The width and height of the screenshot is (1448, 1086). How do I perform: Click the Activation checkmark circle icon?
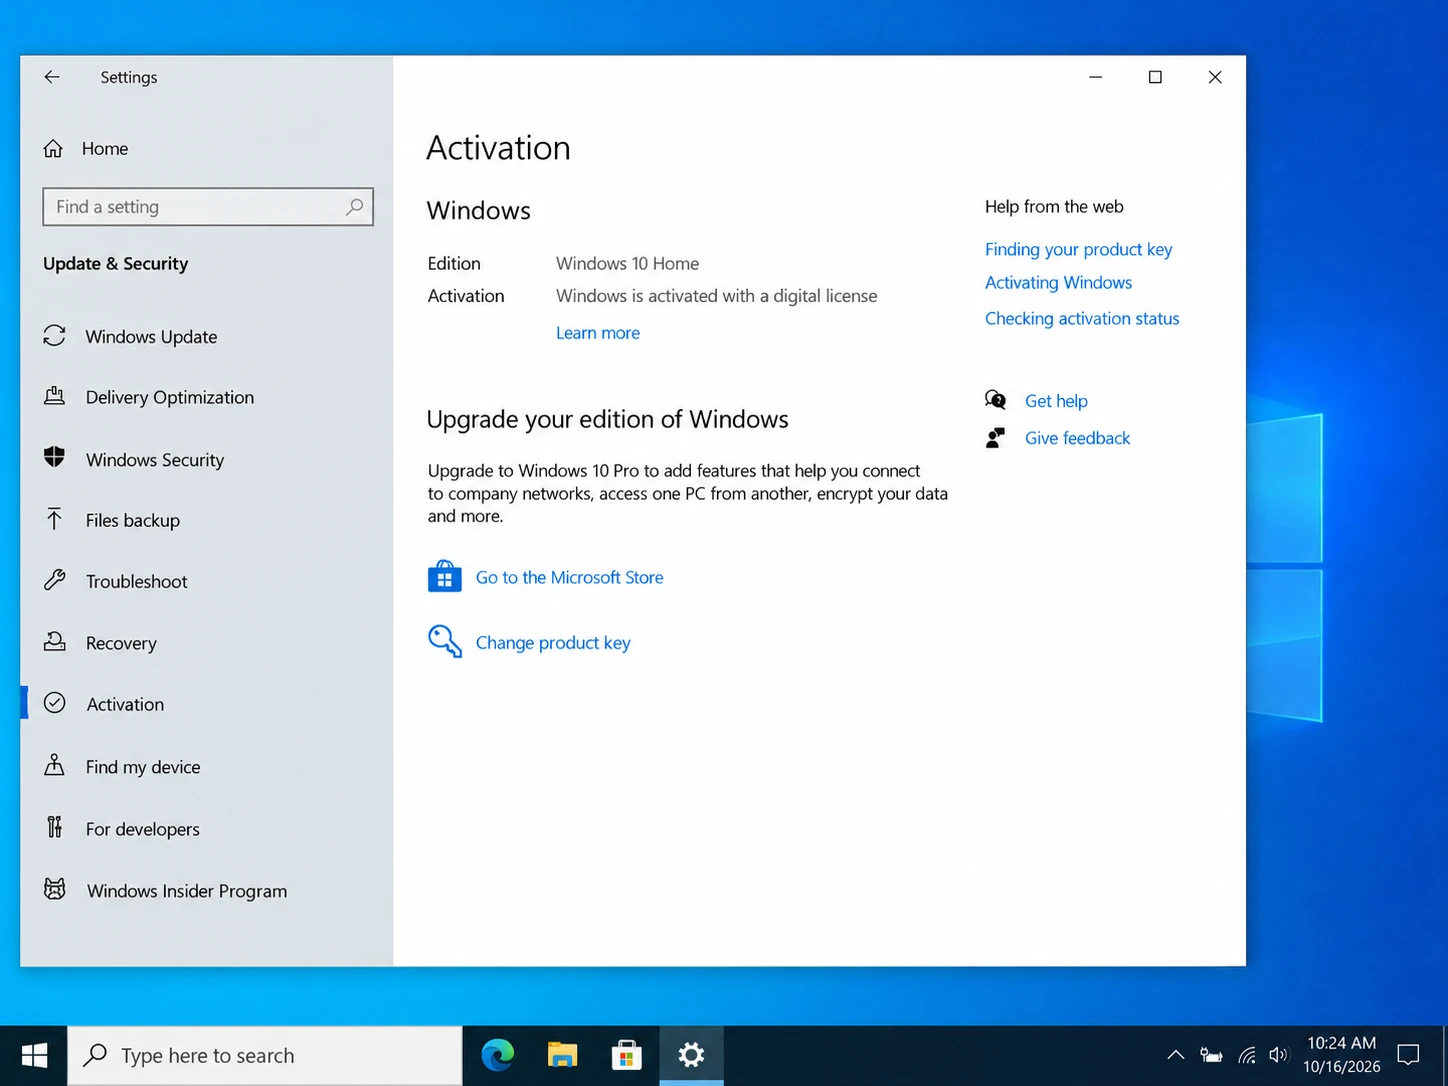[55, 703]
